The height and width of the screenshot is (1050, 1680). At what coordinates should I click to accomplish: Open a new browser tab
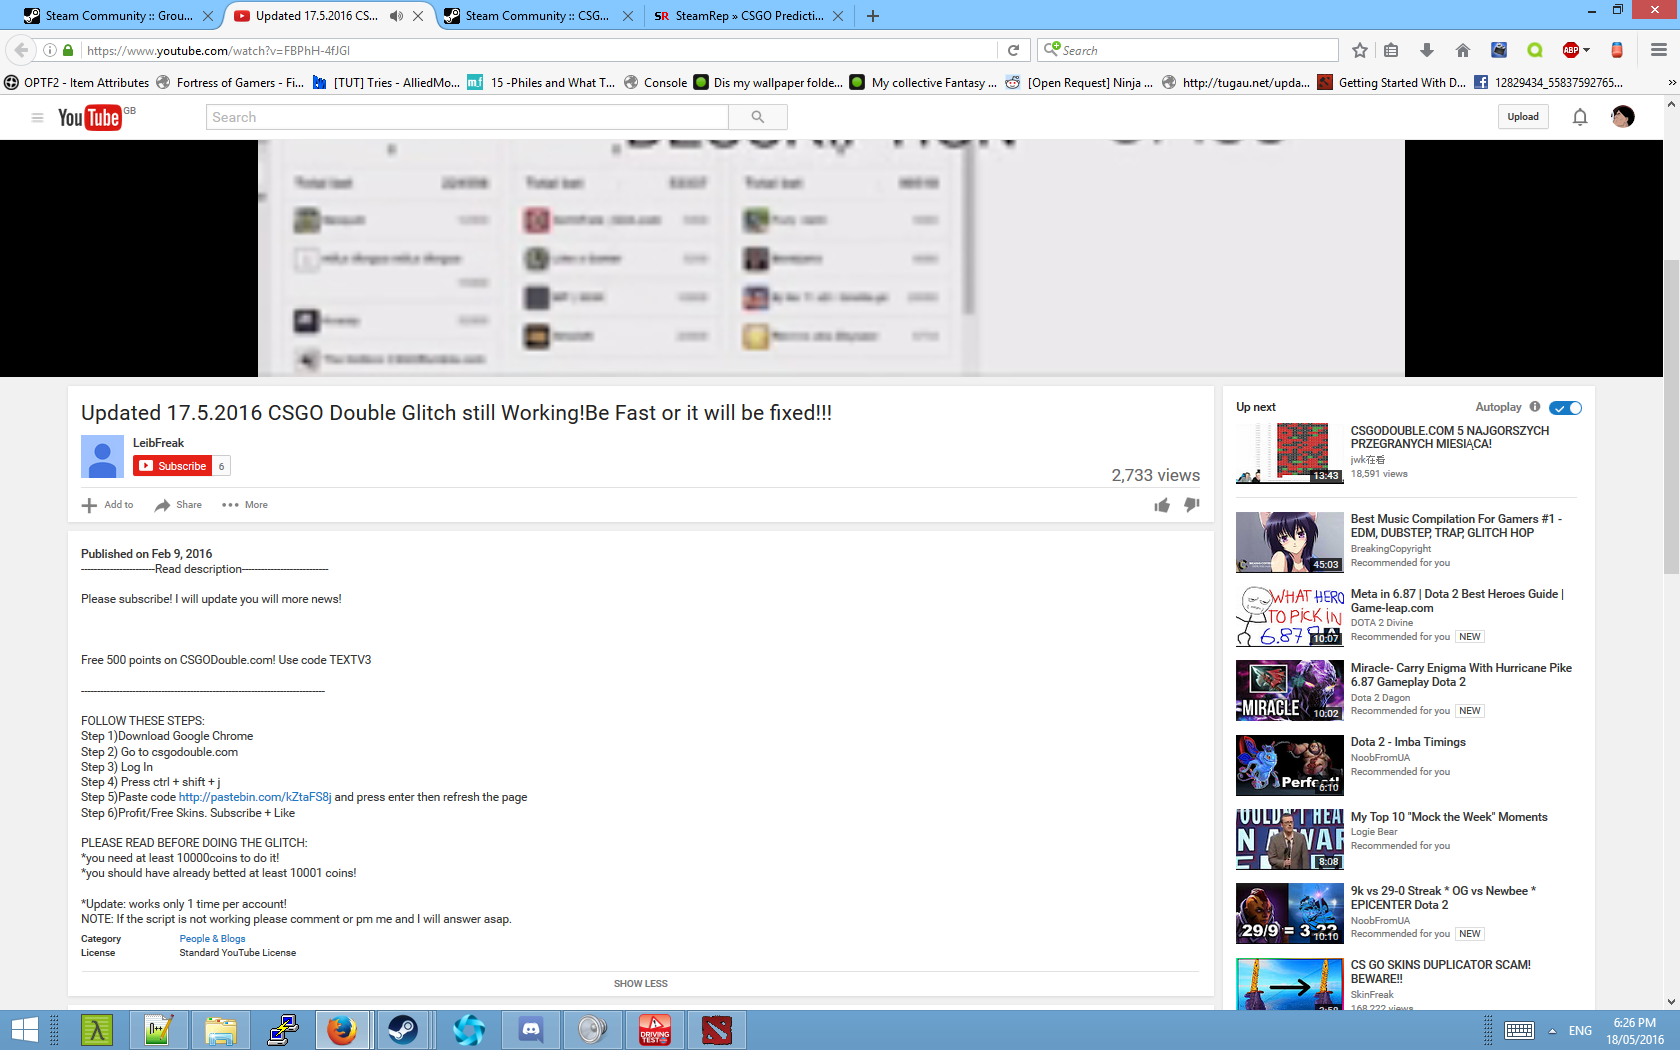[x=873, y=16]
